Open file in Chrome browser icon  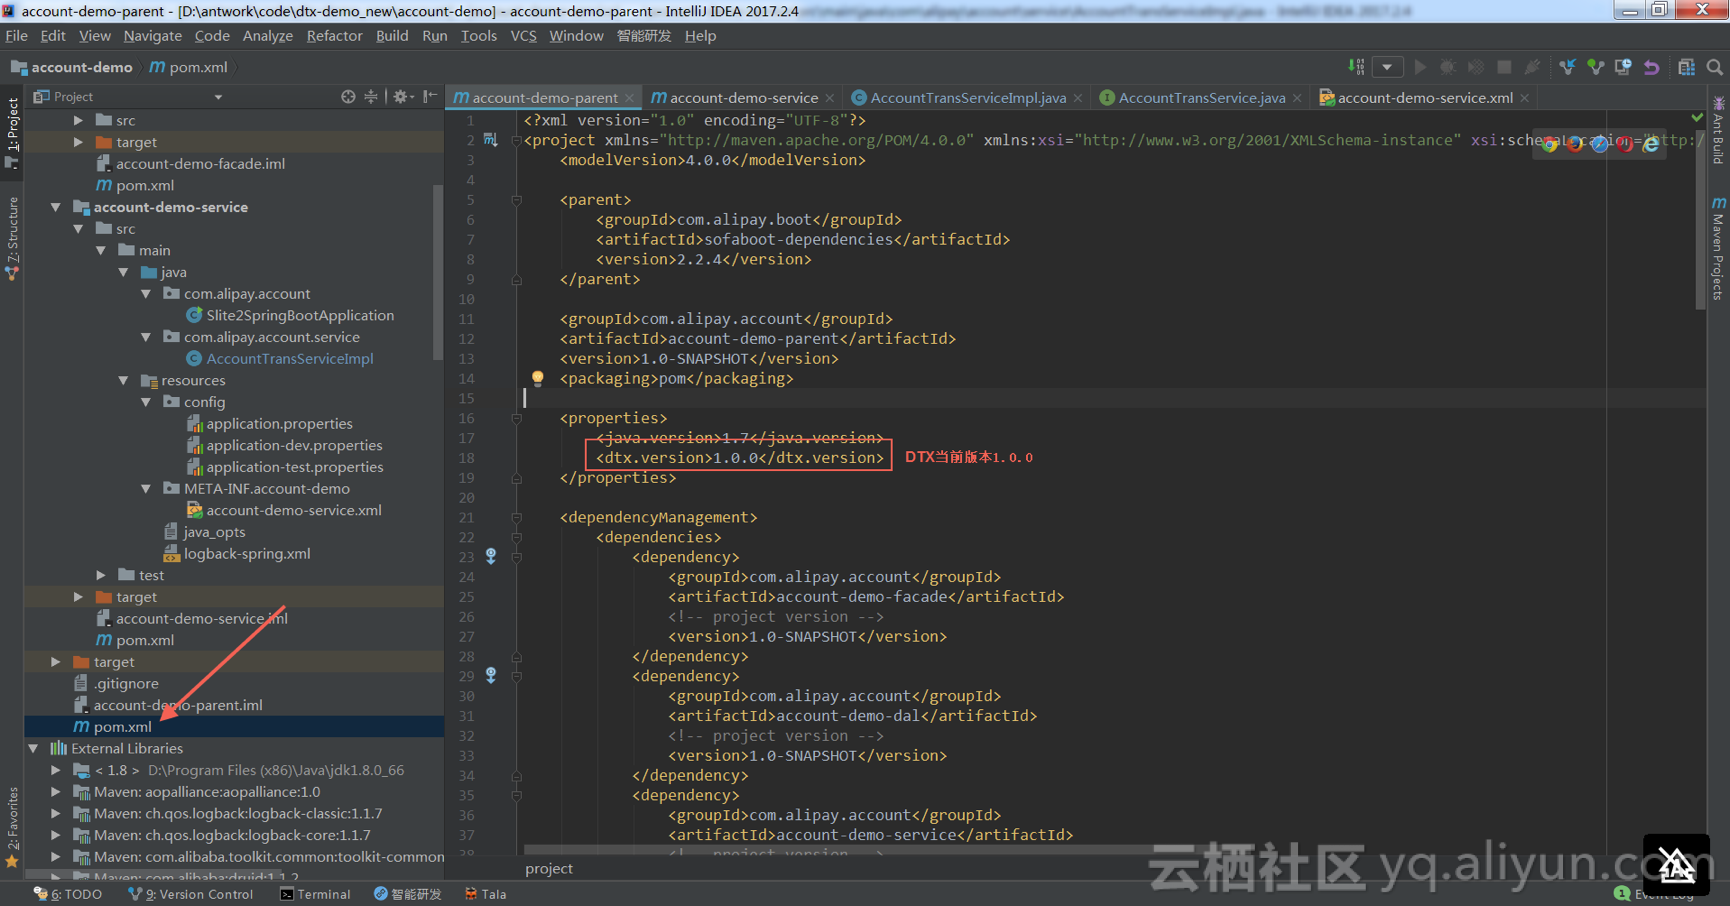1549,144
